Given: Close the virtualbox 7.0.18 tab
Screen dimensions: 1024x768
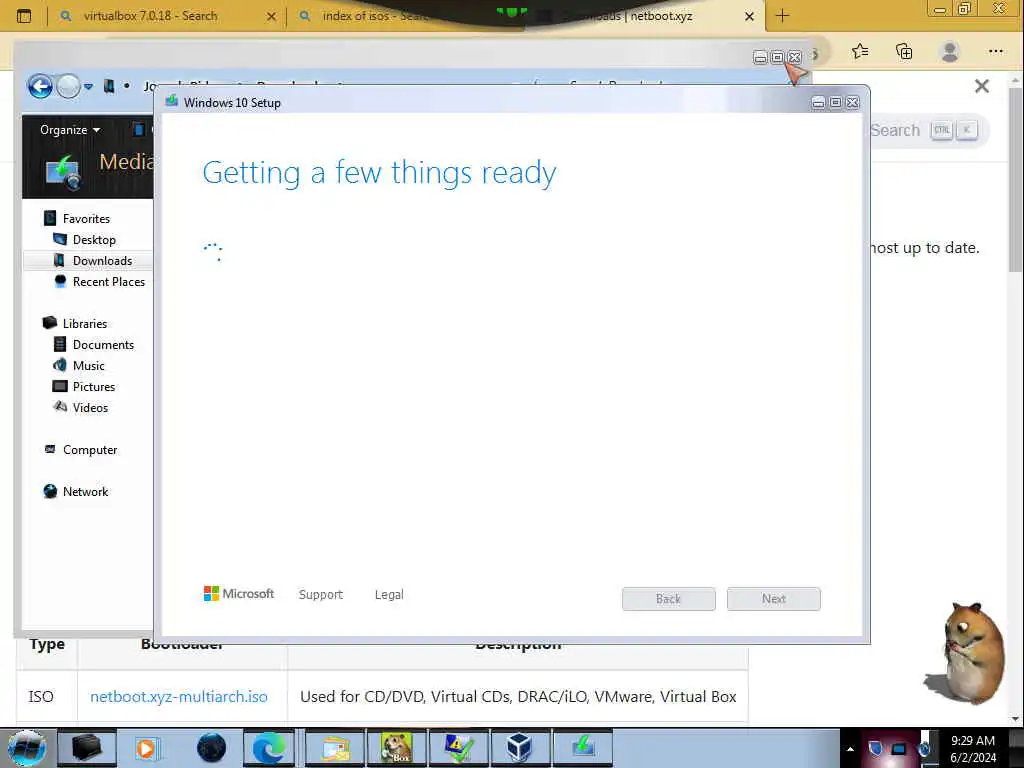Looking at the screenshot, I should tap(271, 16).
